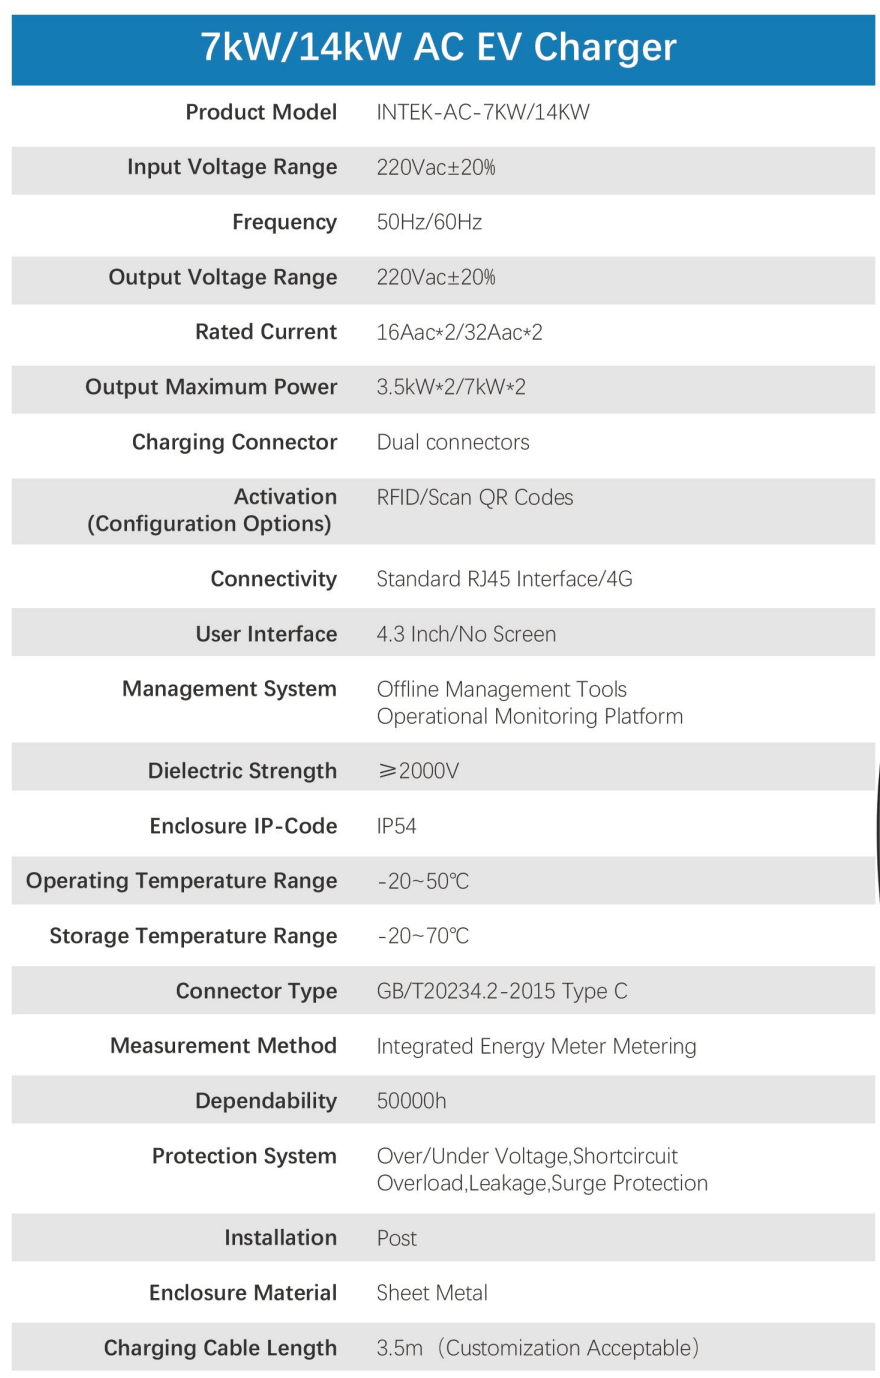Select the "GB/T20234.2-2015 Type C" connector value
Image resolution: width=880 pixels, height=1378 pixels.
(x=502, y=991)
